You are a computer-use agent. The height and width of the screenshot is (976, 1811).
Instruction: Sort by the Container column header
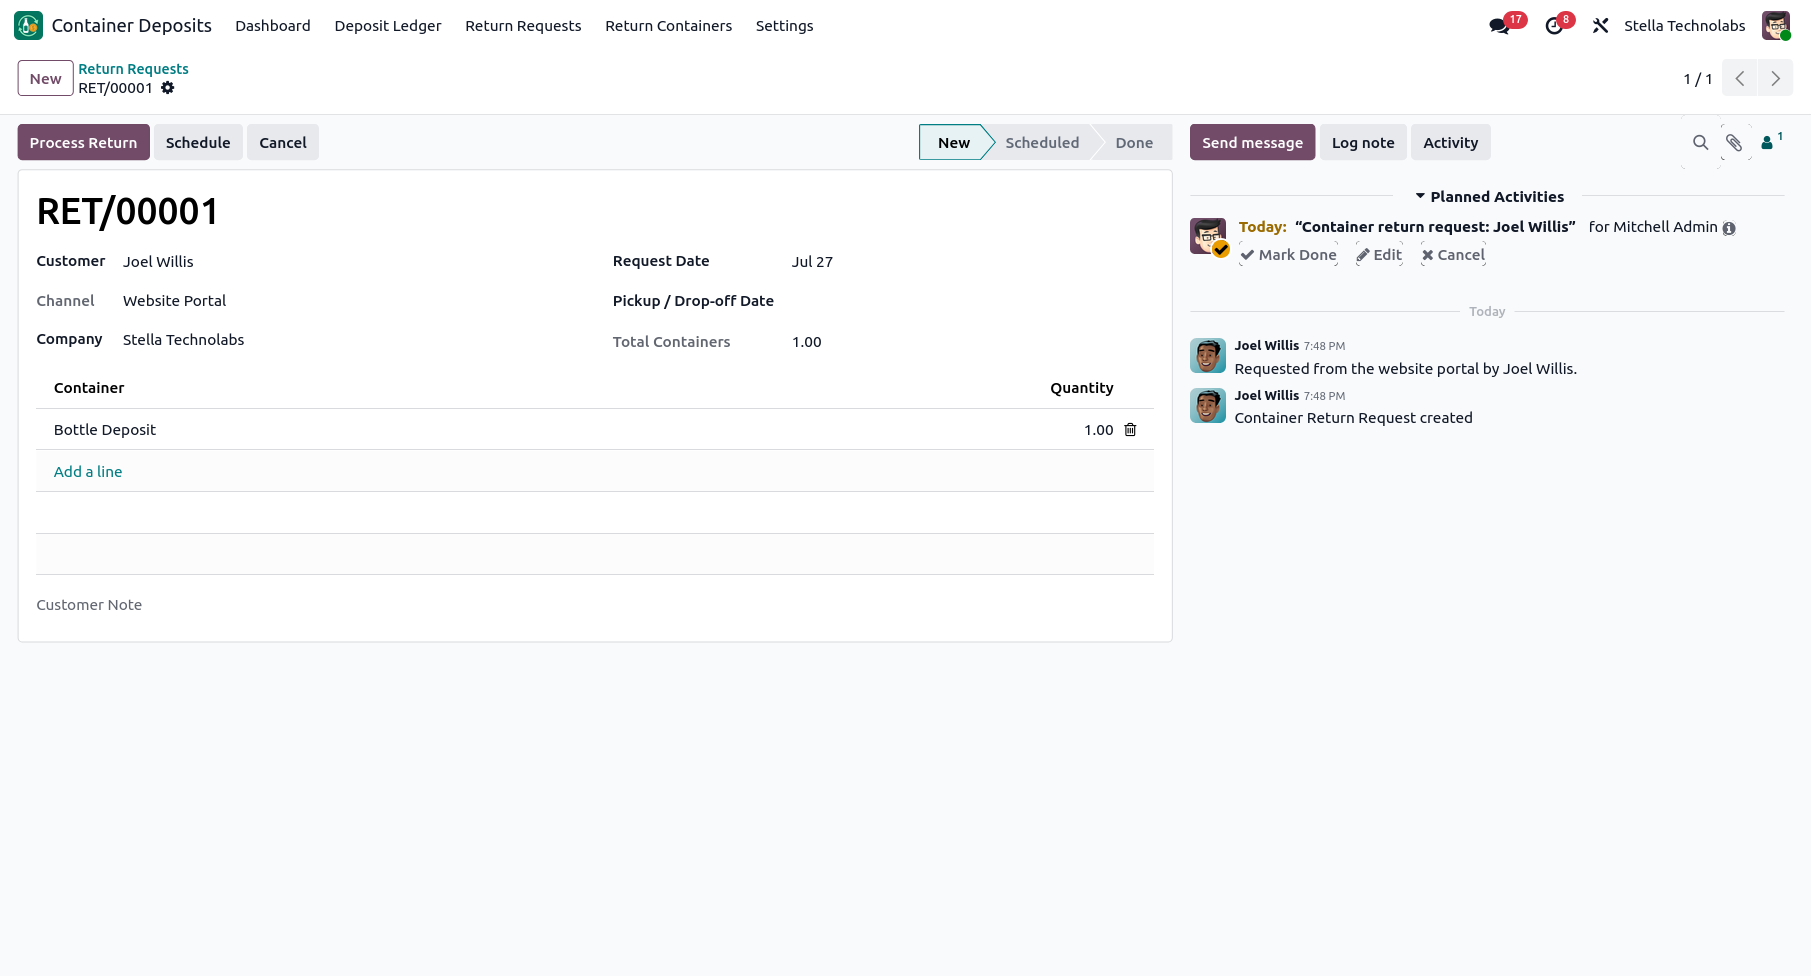[89, 388]
